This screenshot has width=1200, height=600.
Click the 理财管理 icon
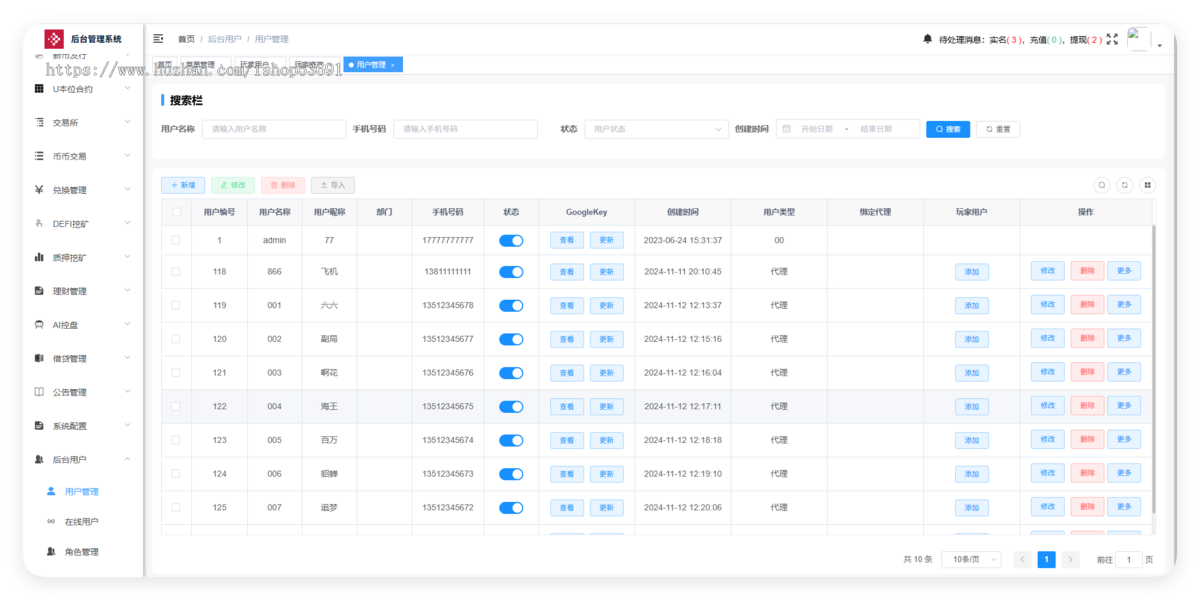coord(39,291)
